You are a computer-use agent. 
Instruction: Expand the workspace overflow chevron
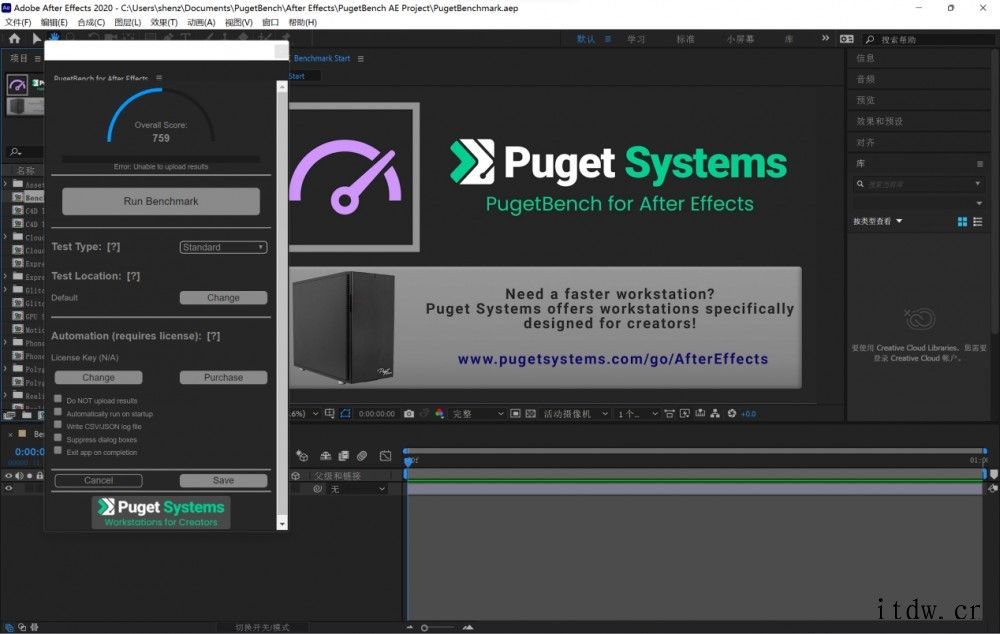[x=825, y=39]
